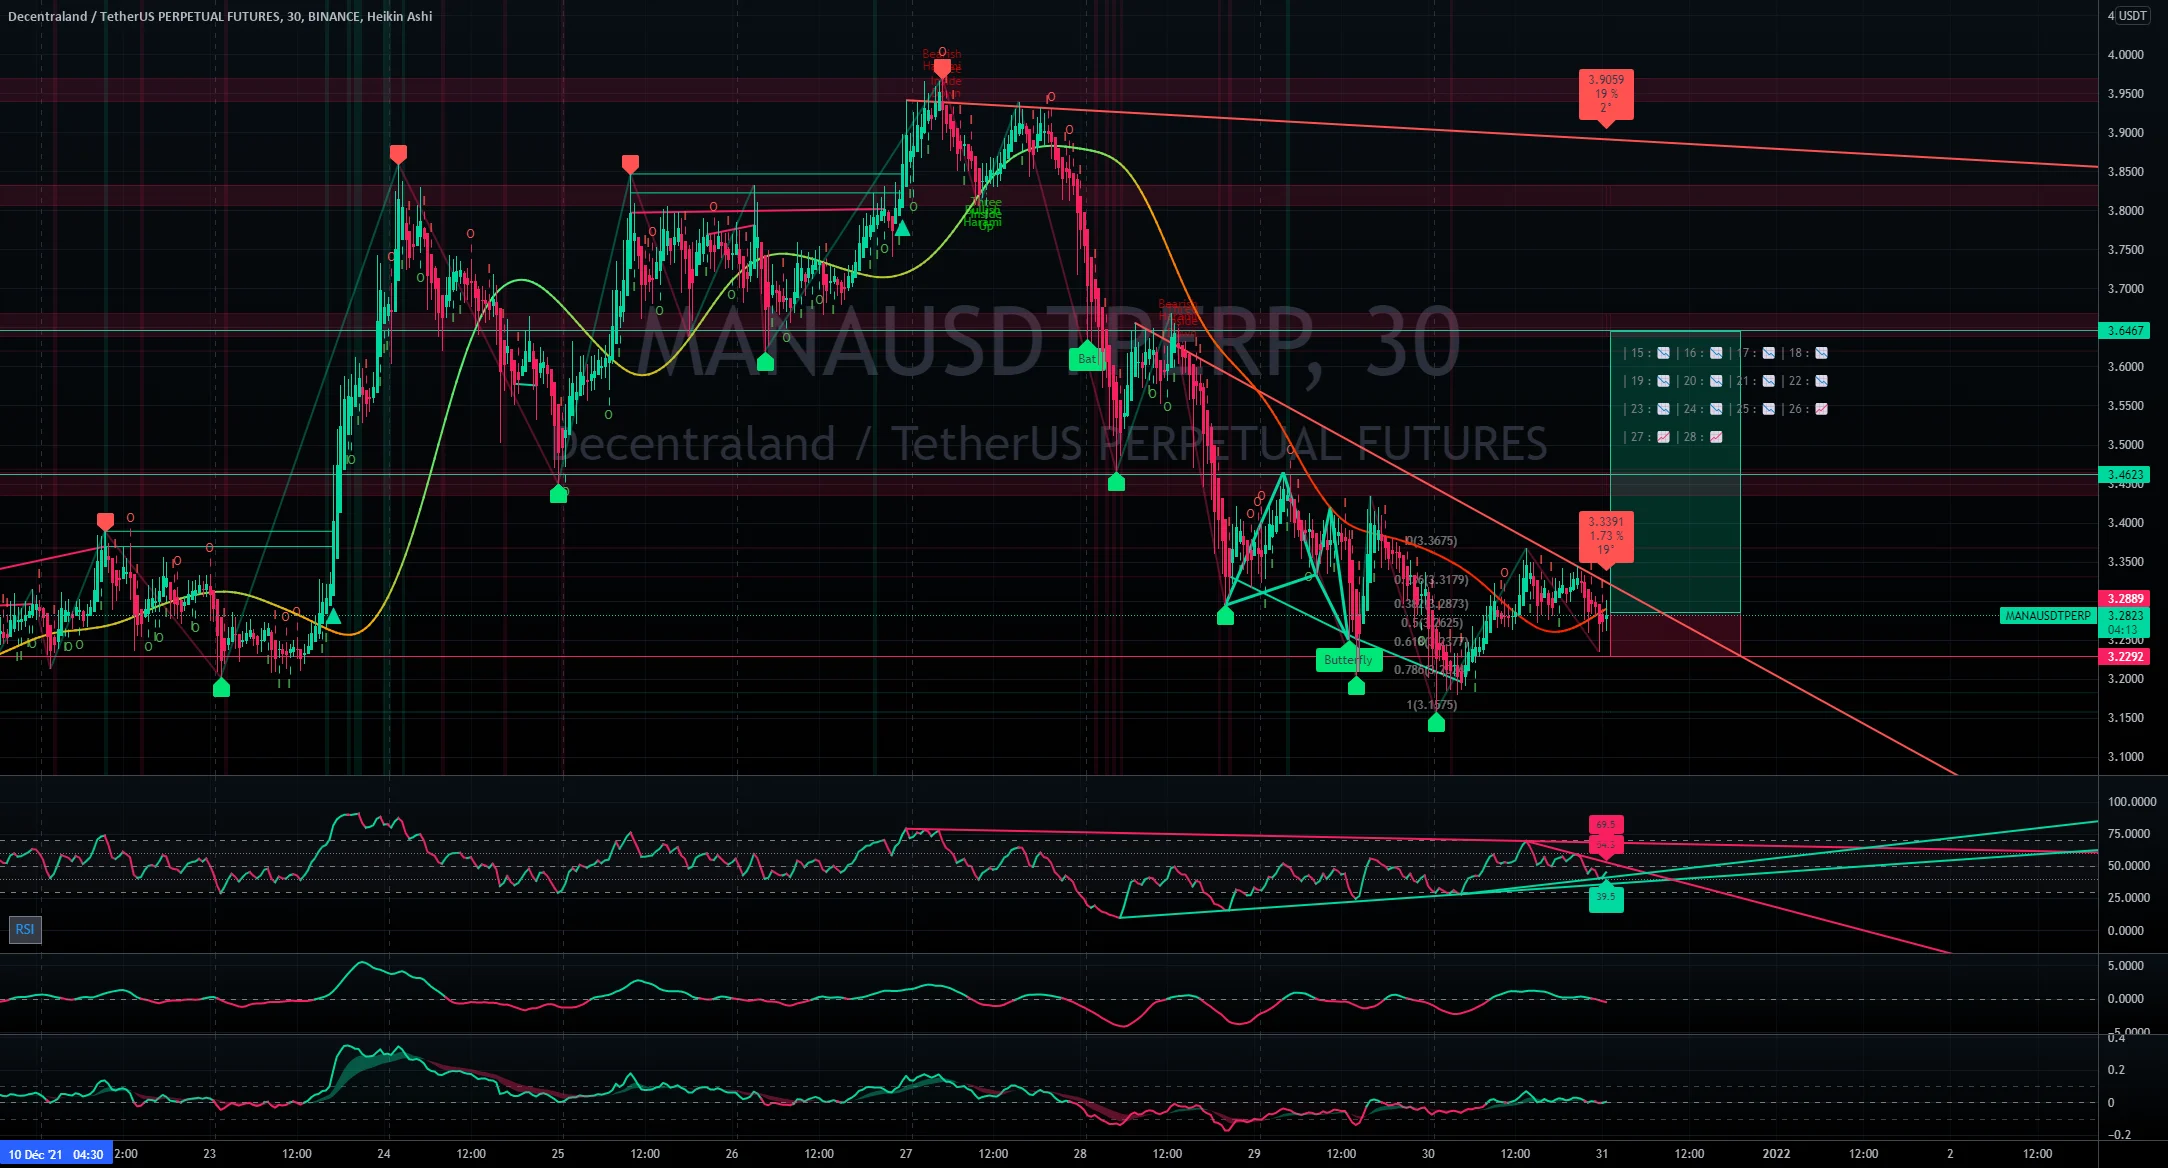Screen dimensions: 2168x1168
Task: Click the 24 date label on time axis
Action: (x=384, y=1154)
